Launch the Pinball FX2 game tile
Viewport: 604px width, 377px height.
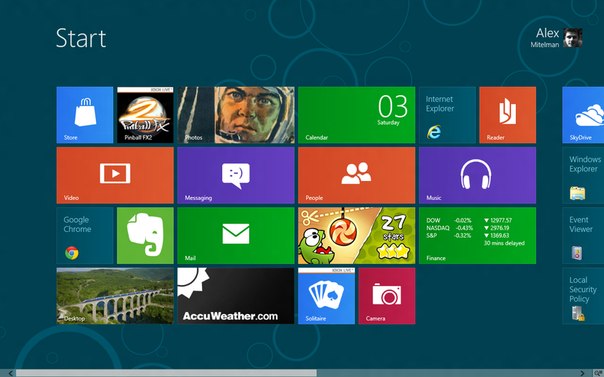[x=145, y=115]
